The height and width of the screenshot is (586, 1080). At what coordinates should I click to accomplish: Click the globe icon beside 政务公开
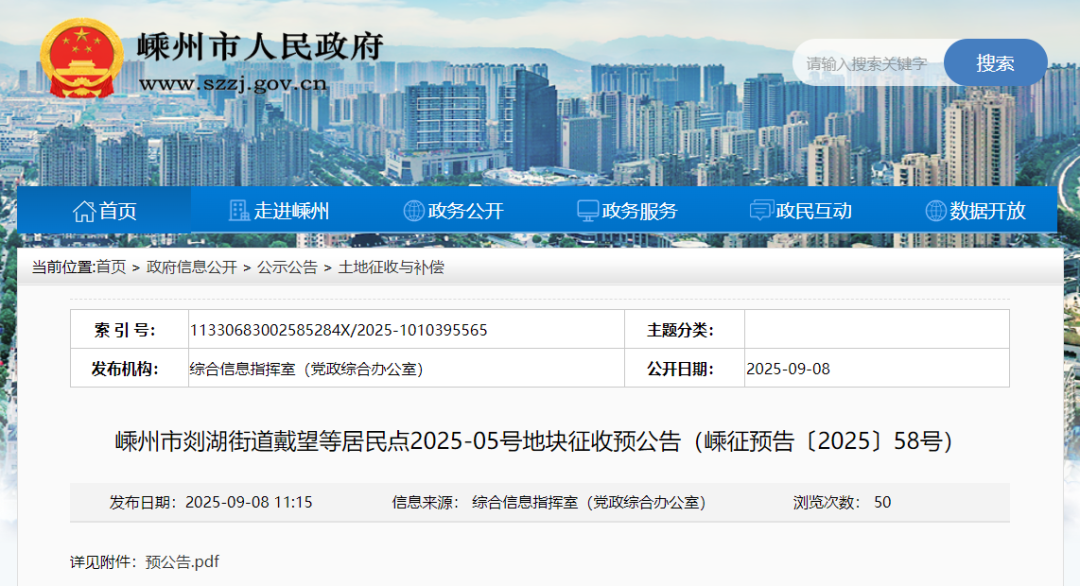(413, 211)
